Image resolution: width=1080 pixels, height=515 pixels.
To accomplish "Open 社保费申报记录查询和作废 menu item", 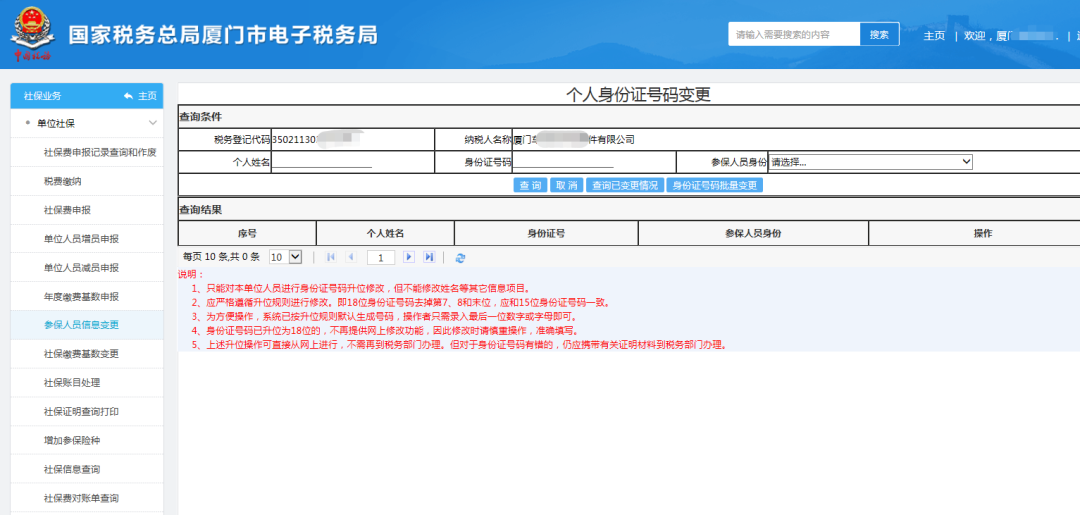I will pyautogui.click(x=101, y=152).
